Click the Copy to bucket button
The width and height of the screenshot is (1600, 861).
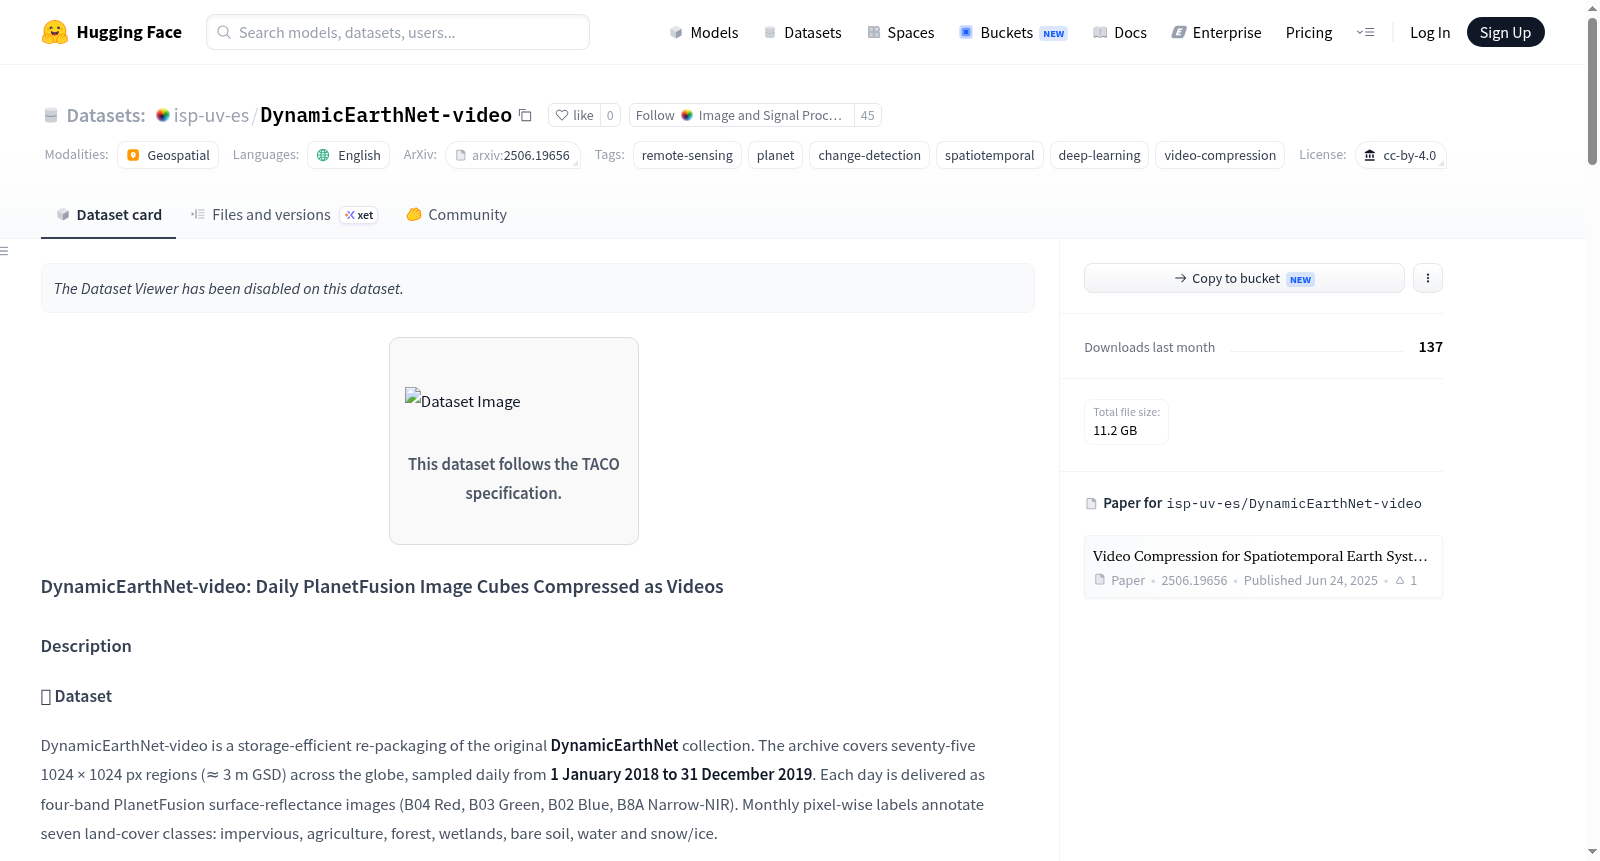pos(1244,278)
